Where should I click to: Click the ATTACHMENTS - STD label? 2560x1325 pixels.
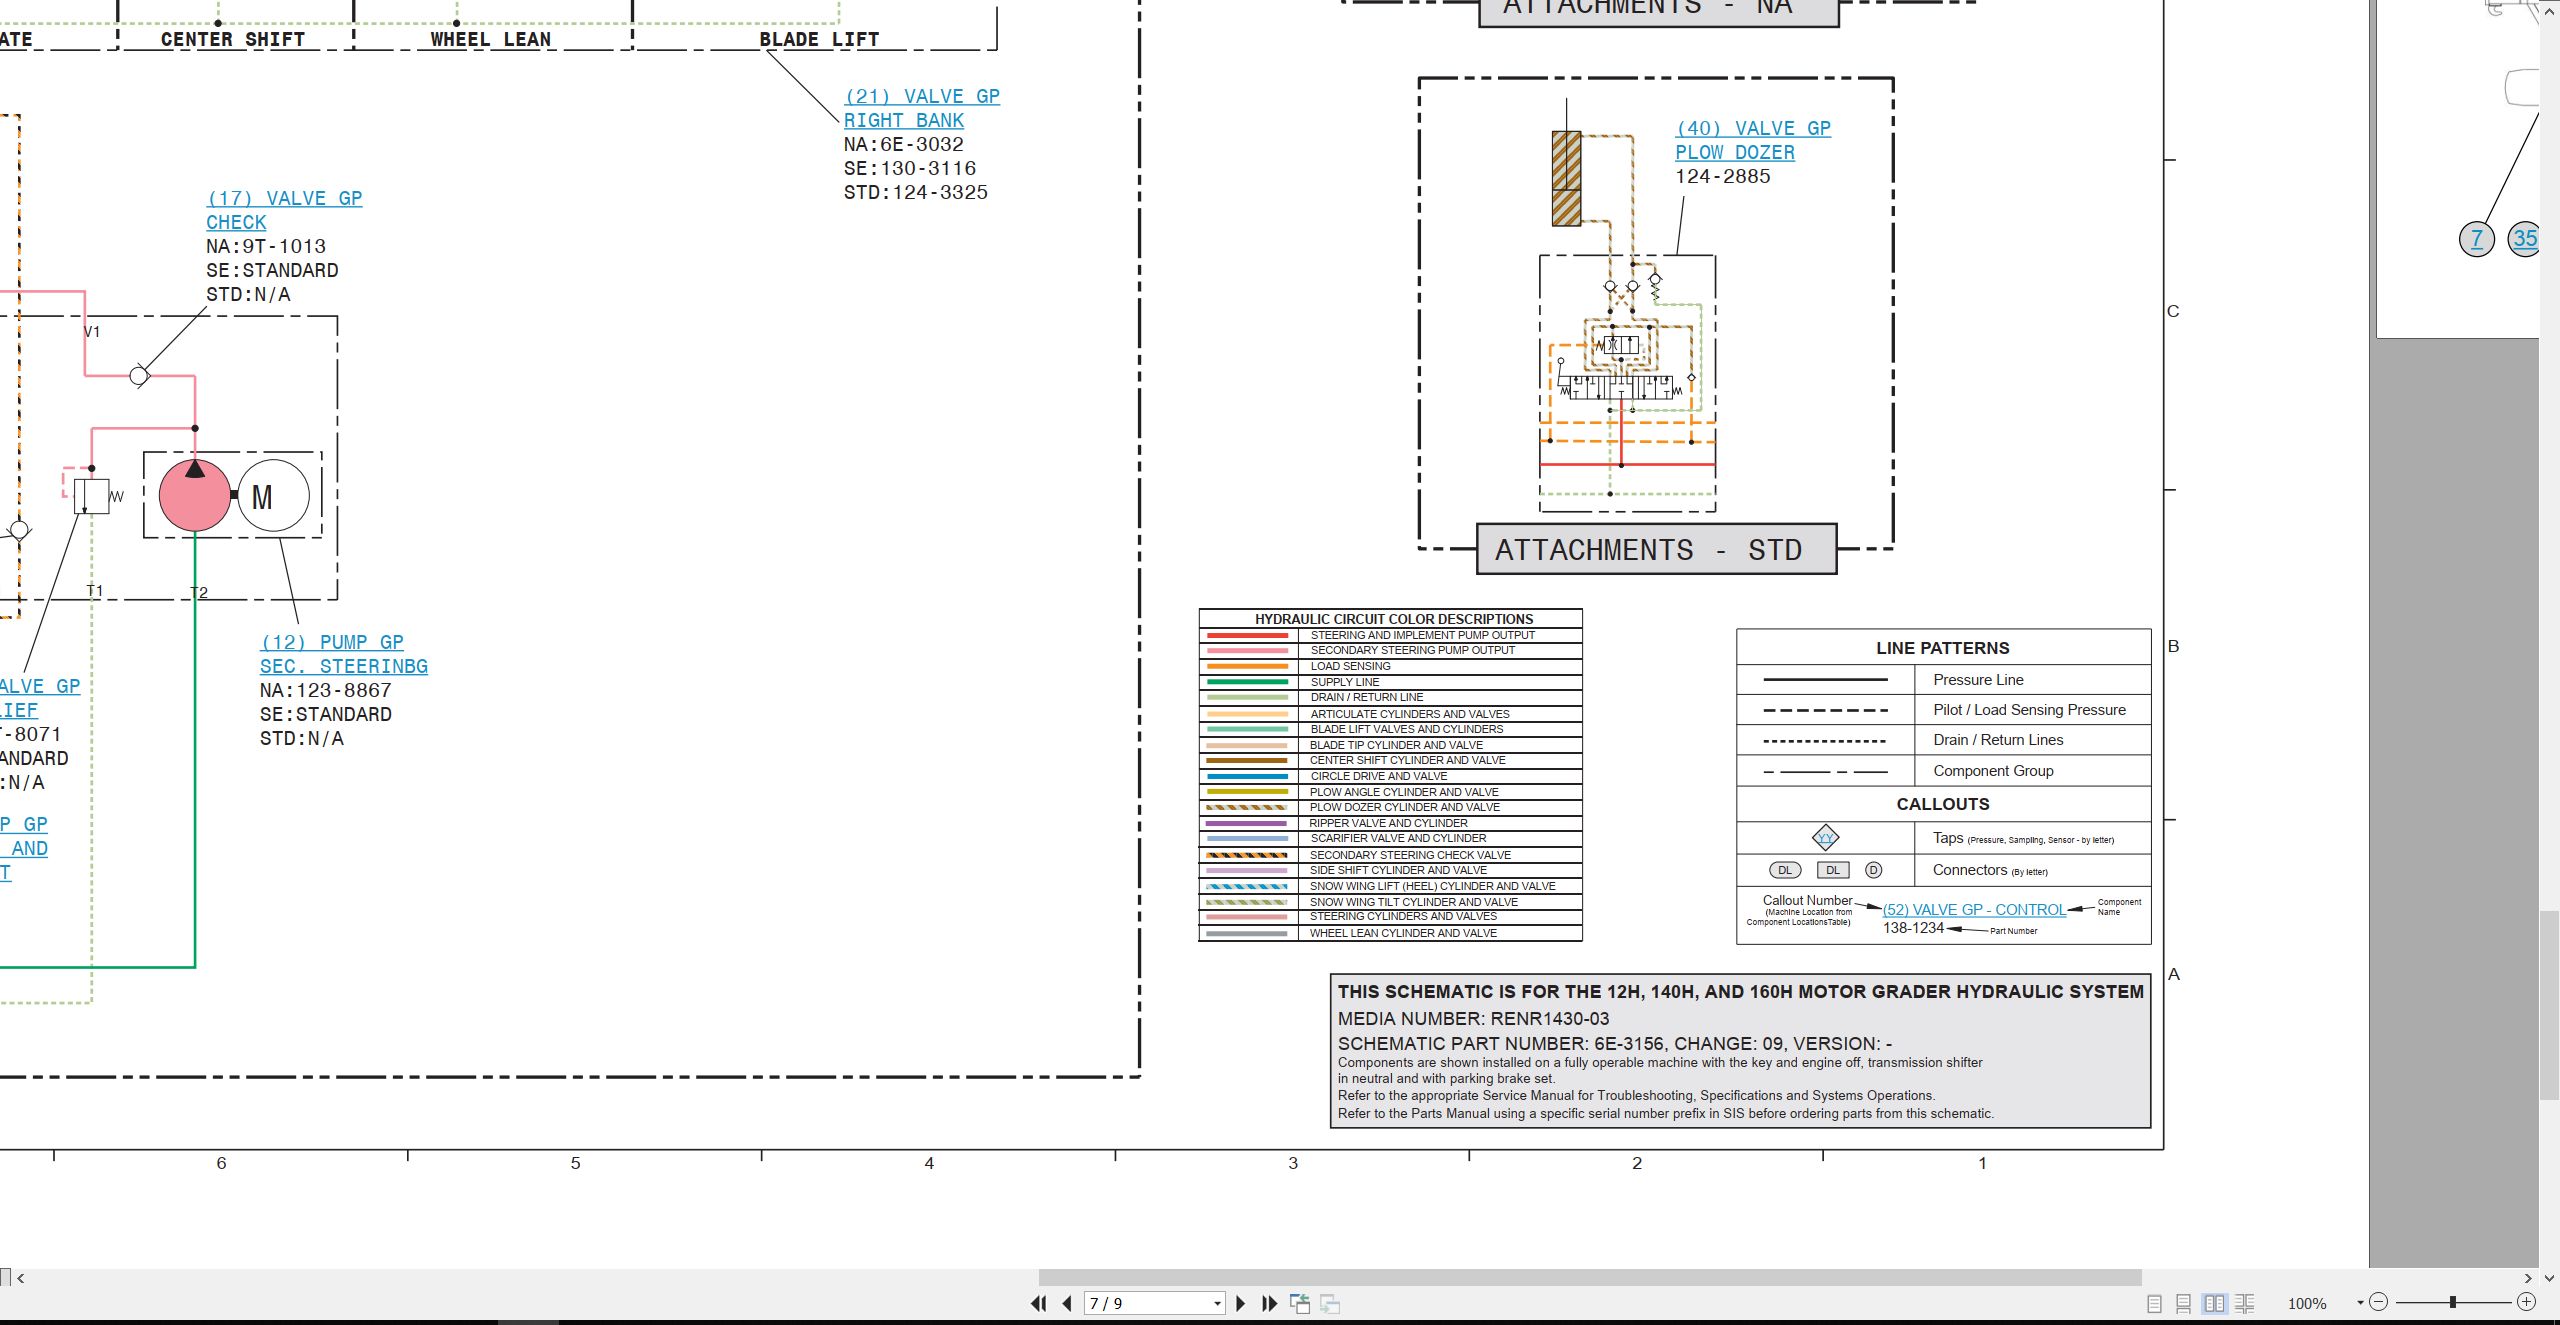(x=1656, y=549)
